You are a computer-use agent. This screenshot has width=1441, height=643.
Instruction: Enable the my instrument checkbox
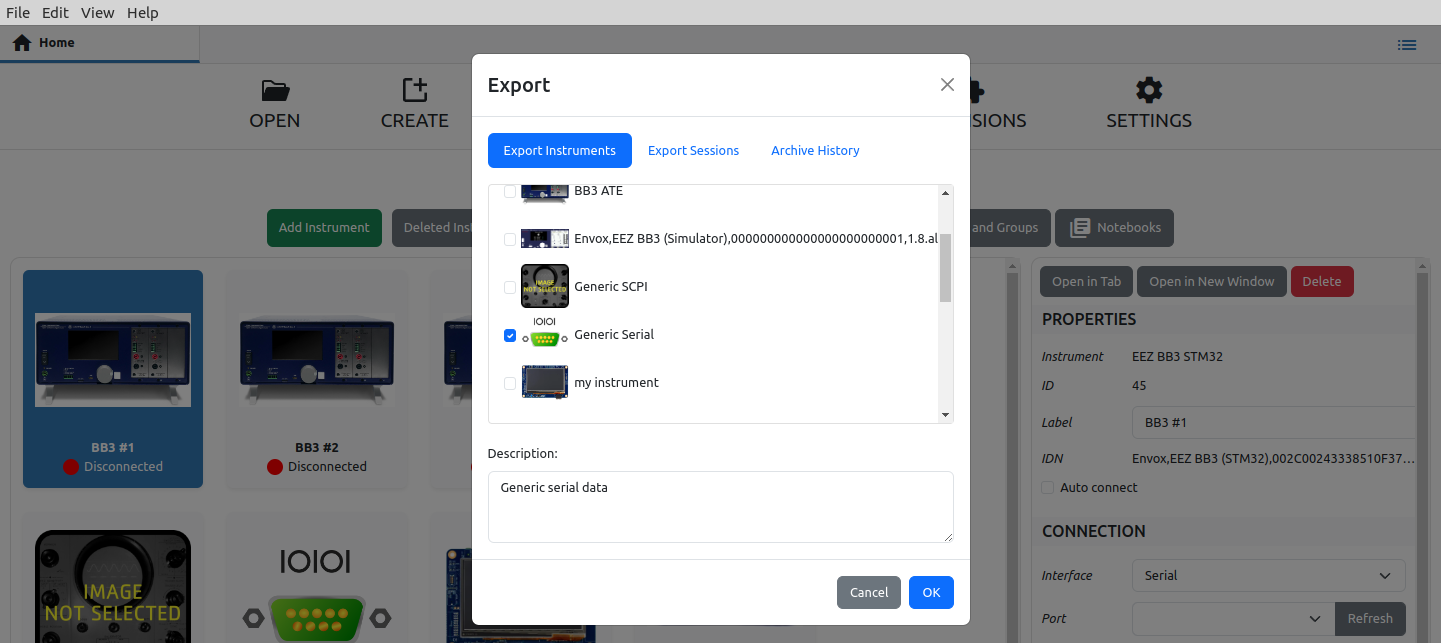510,384
